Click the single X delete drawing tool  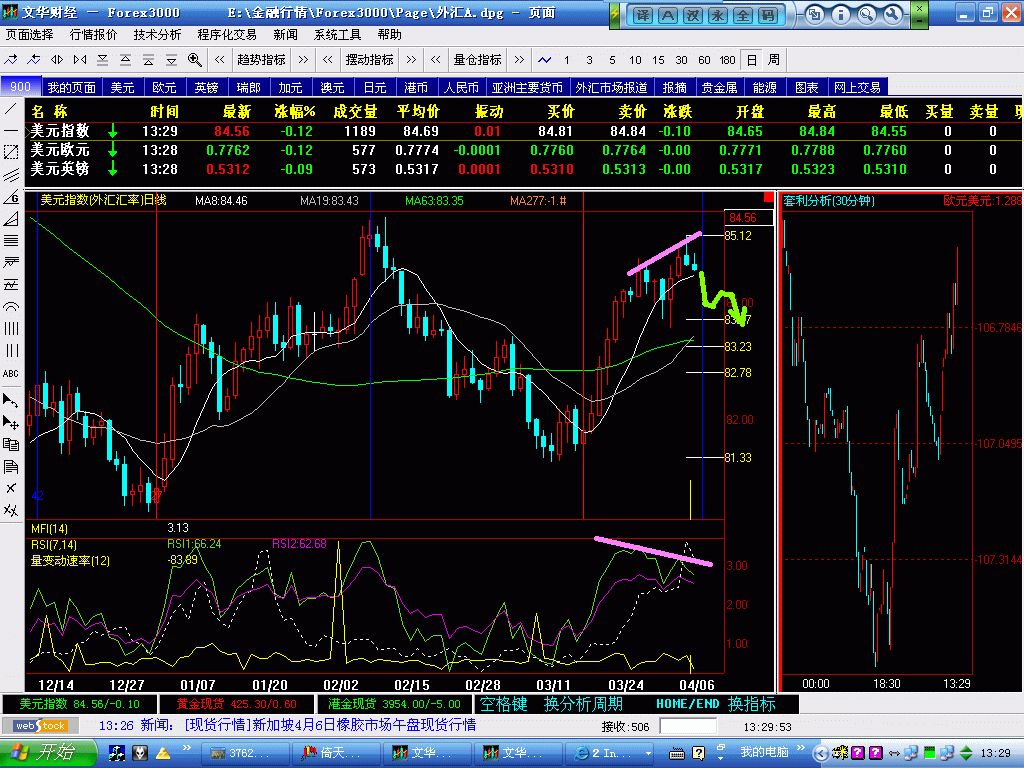[11, 488]
